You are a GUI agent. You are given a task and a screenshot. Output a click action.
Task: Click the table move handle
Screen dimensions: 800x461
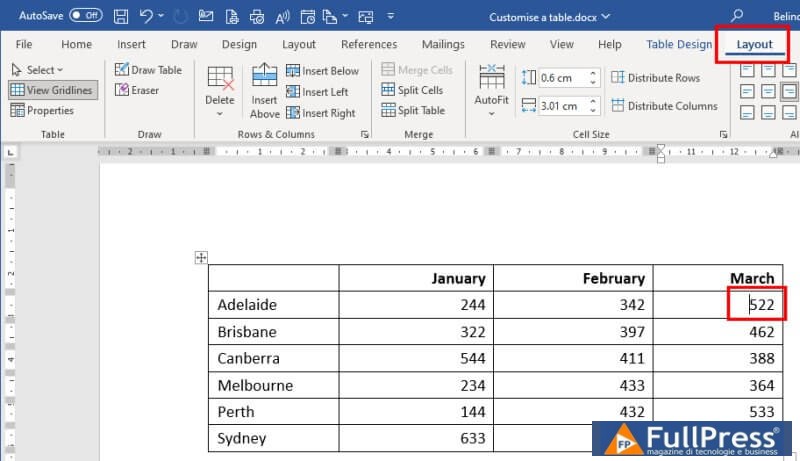200,258
